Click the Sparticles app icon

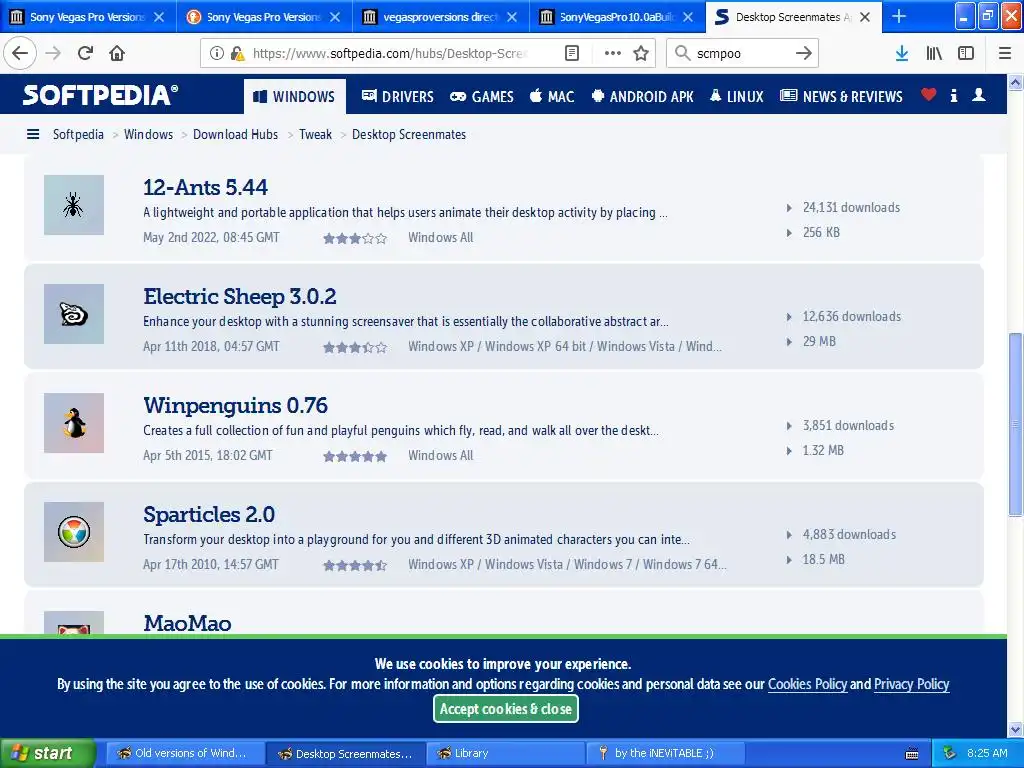tap(74, 532)
